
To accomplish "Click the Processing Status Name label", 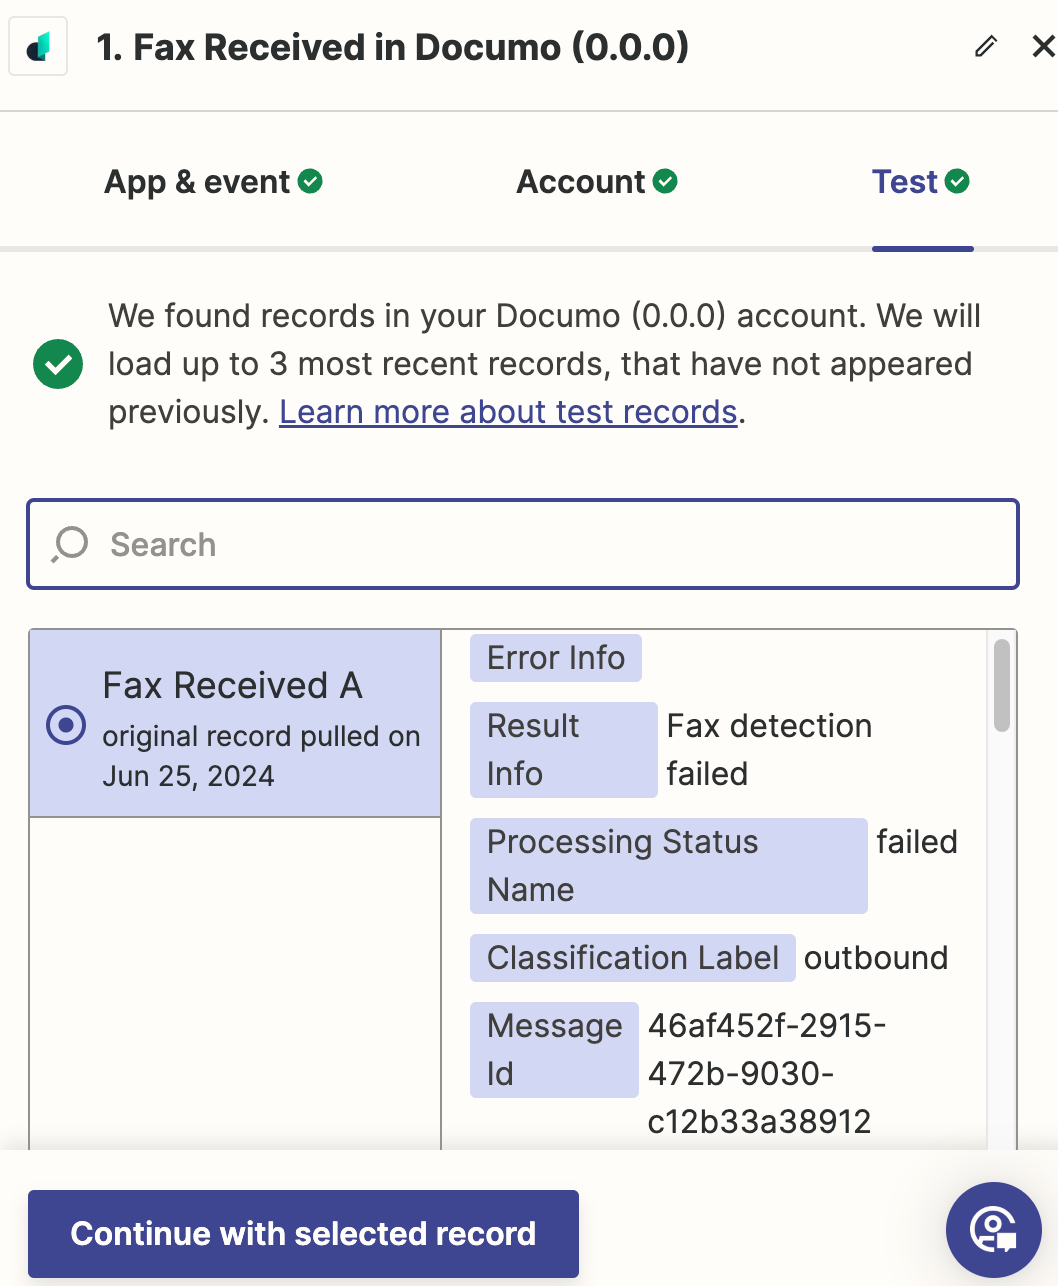I will tap(669, 866).
